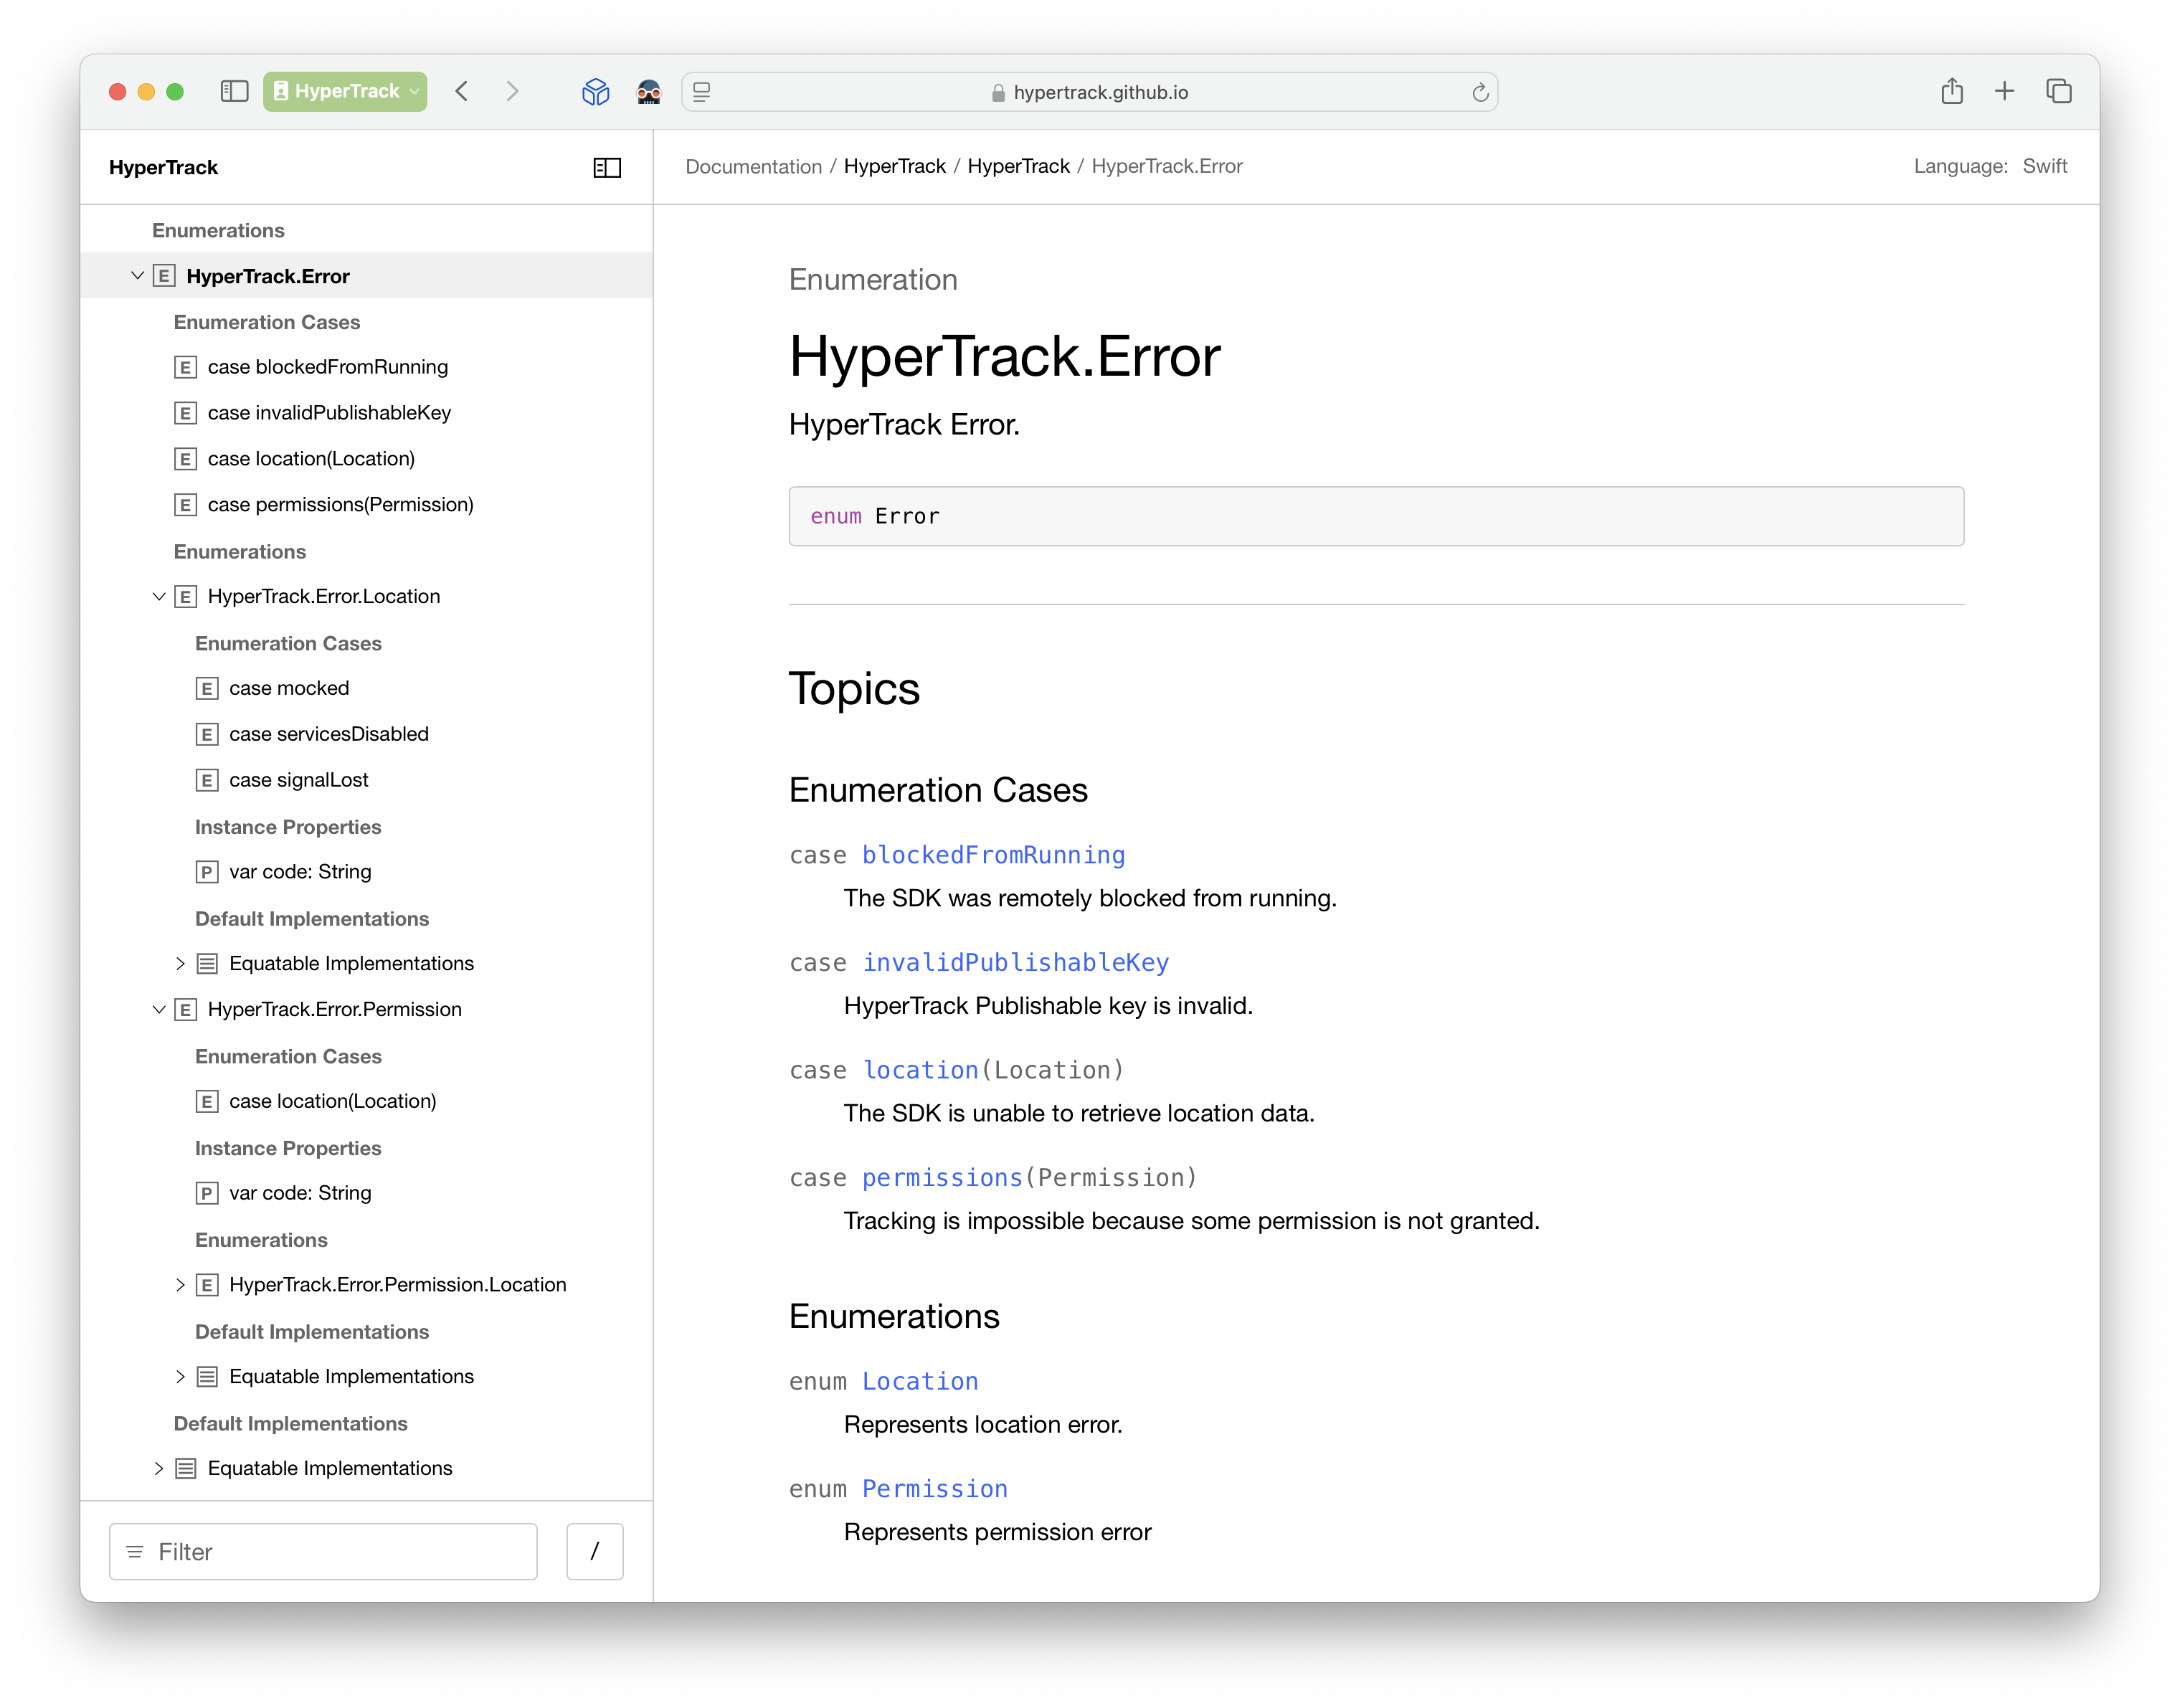2180x1708 pixels.
Task: Select case signalLost in sidebar
Action: (x=298, y=780)
